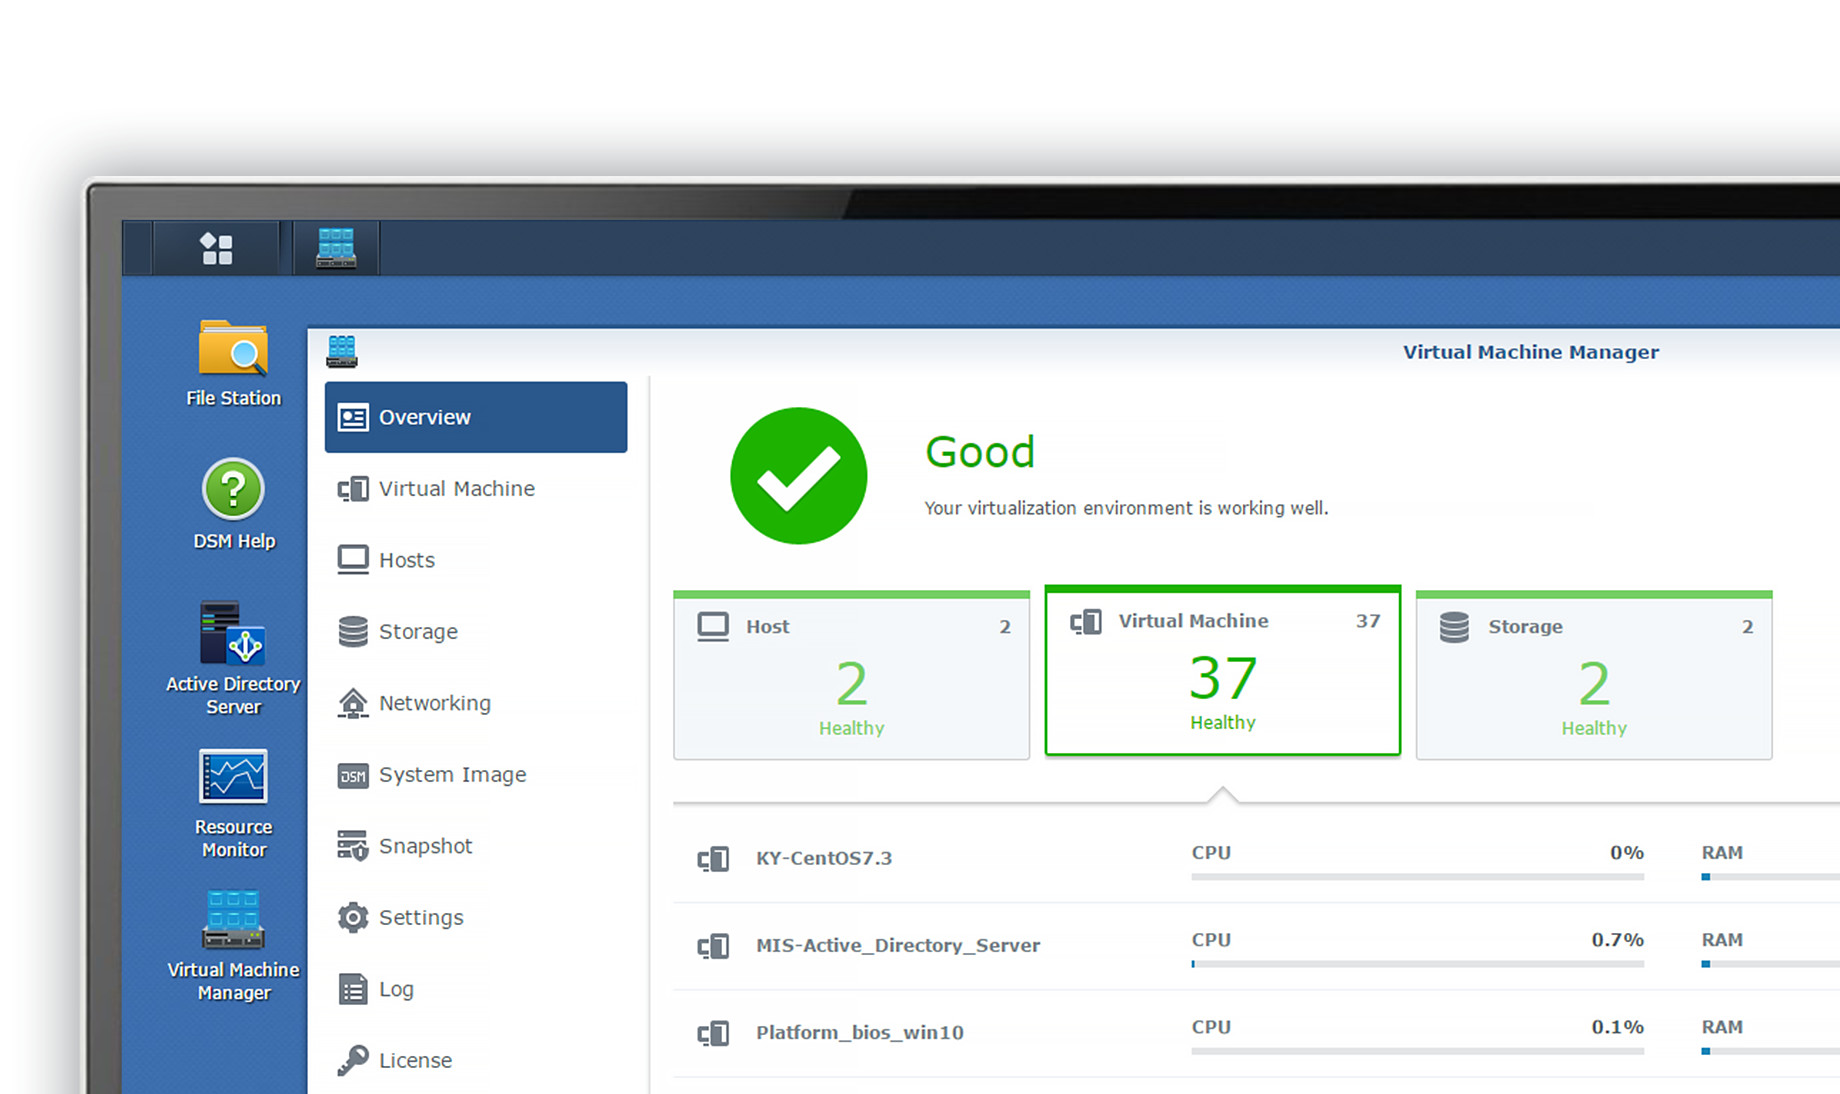
Task: Click the large 37 count number
Action: (x=1223, y=678)
